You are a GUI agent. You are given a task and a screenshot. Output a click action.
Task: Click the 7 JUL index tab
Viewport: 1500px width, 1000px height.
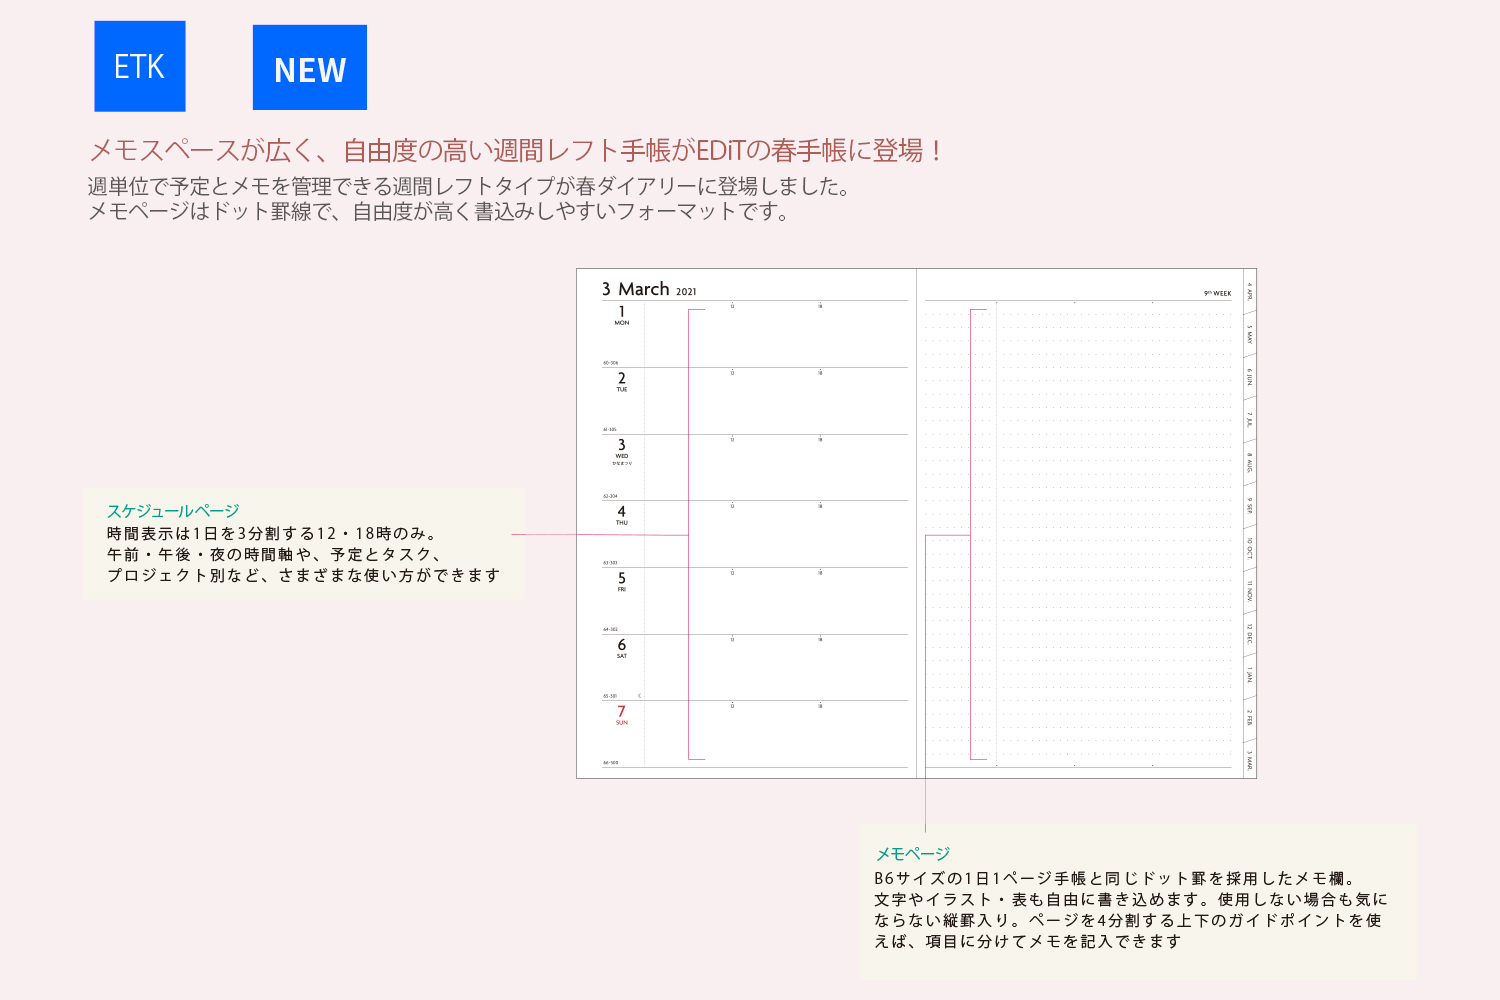click(x=1250, y=420)
